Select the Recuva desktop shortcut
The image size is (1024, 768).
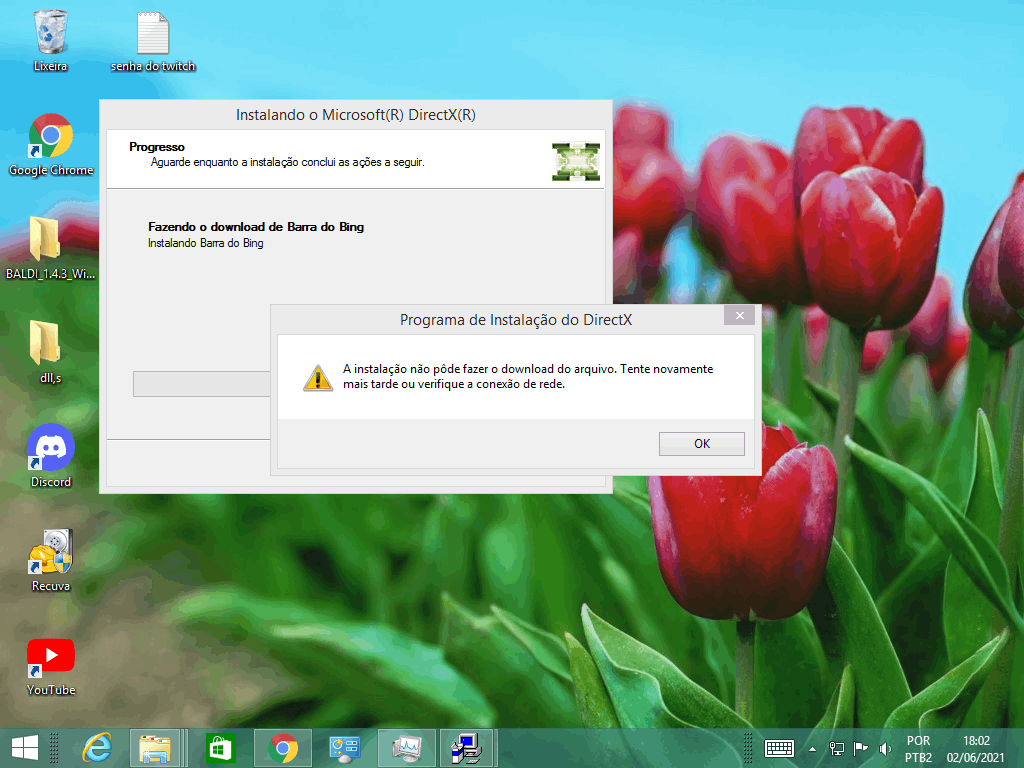(x=50, y=560)
